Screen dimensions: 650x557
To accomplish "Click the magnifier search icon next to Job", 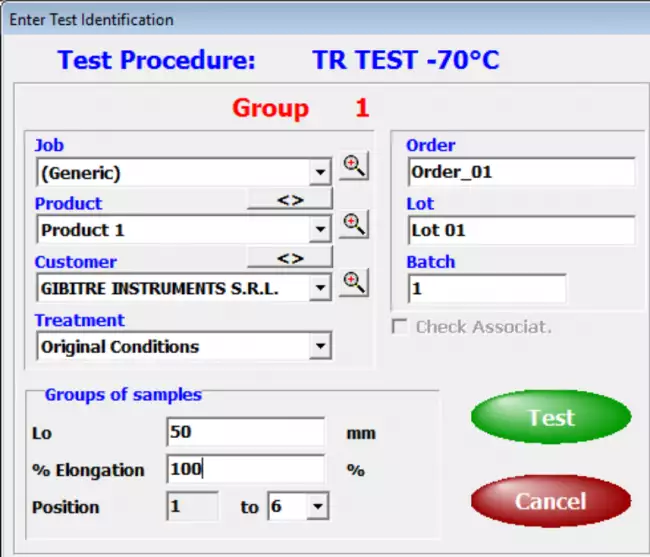I will pyautogui.click(x=353, y=167).
